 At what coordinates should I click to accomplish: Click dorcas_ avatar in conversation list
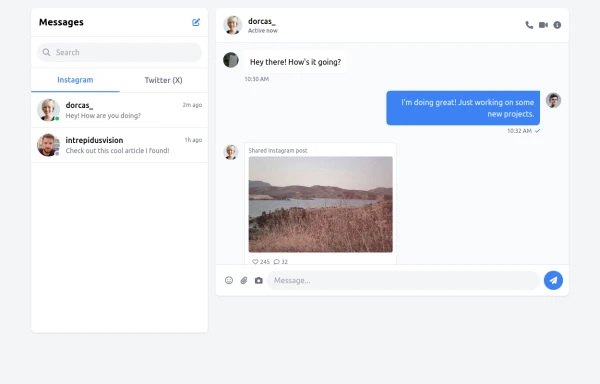coord(48,110)
